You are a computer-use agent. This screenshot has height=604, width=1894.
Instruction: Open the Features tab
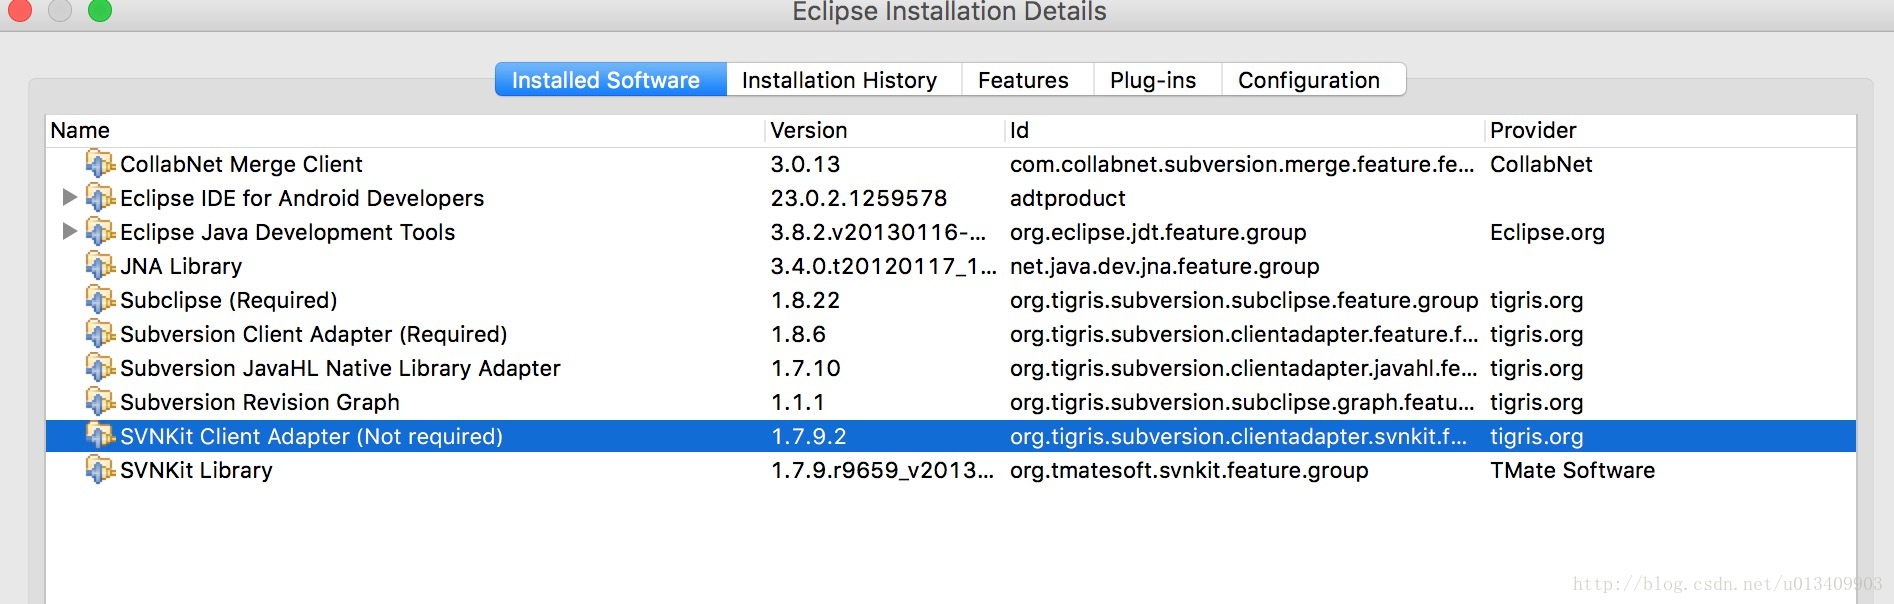coord(1027,80)
